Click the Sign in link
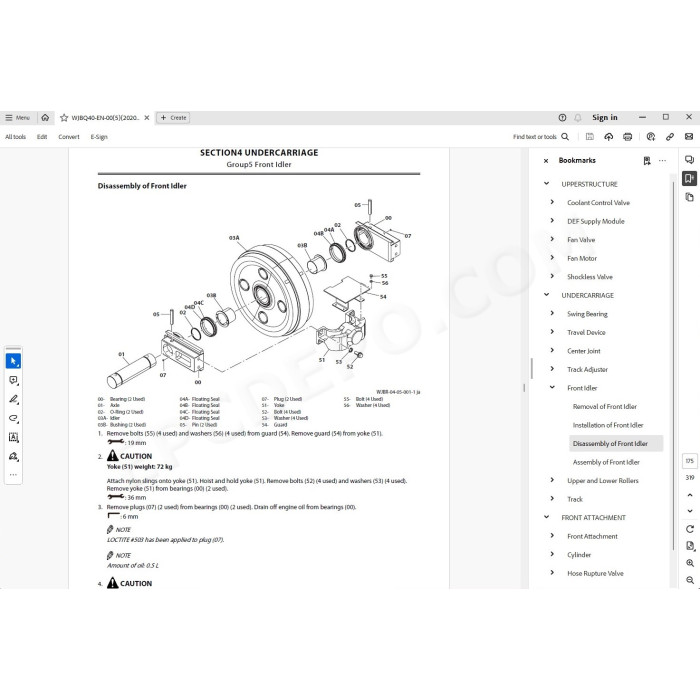Viewport: 700px width, 700px height. click(604, 117)
